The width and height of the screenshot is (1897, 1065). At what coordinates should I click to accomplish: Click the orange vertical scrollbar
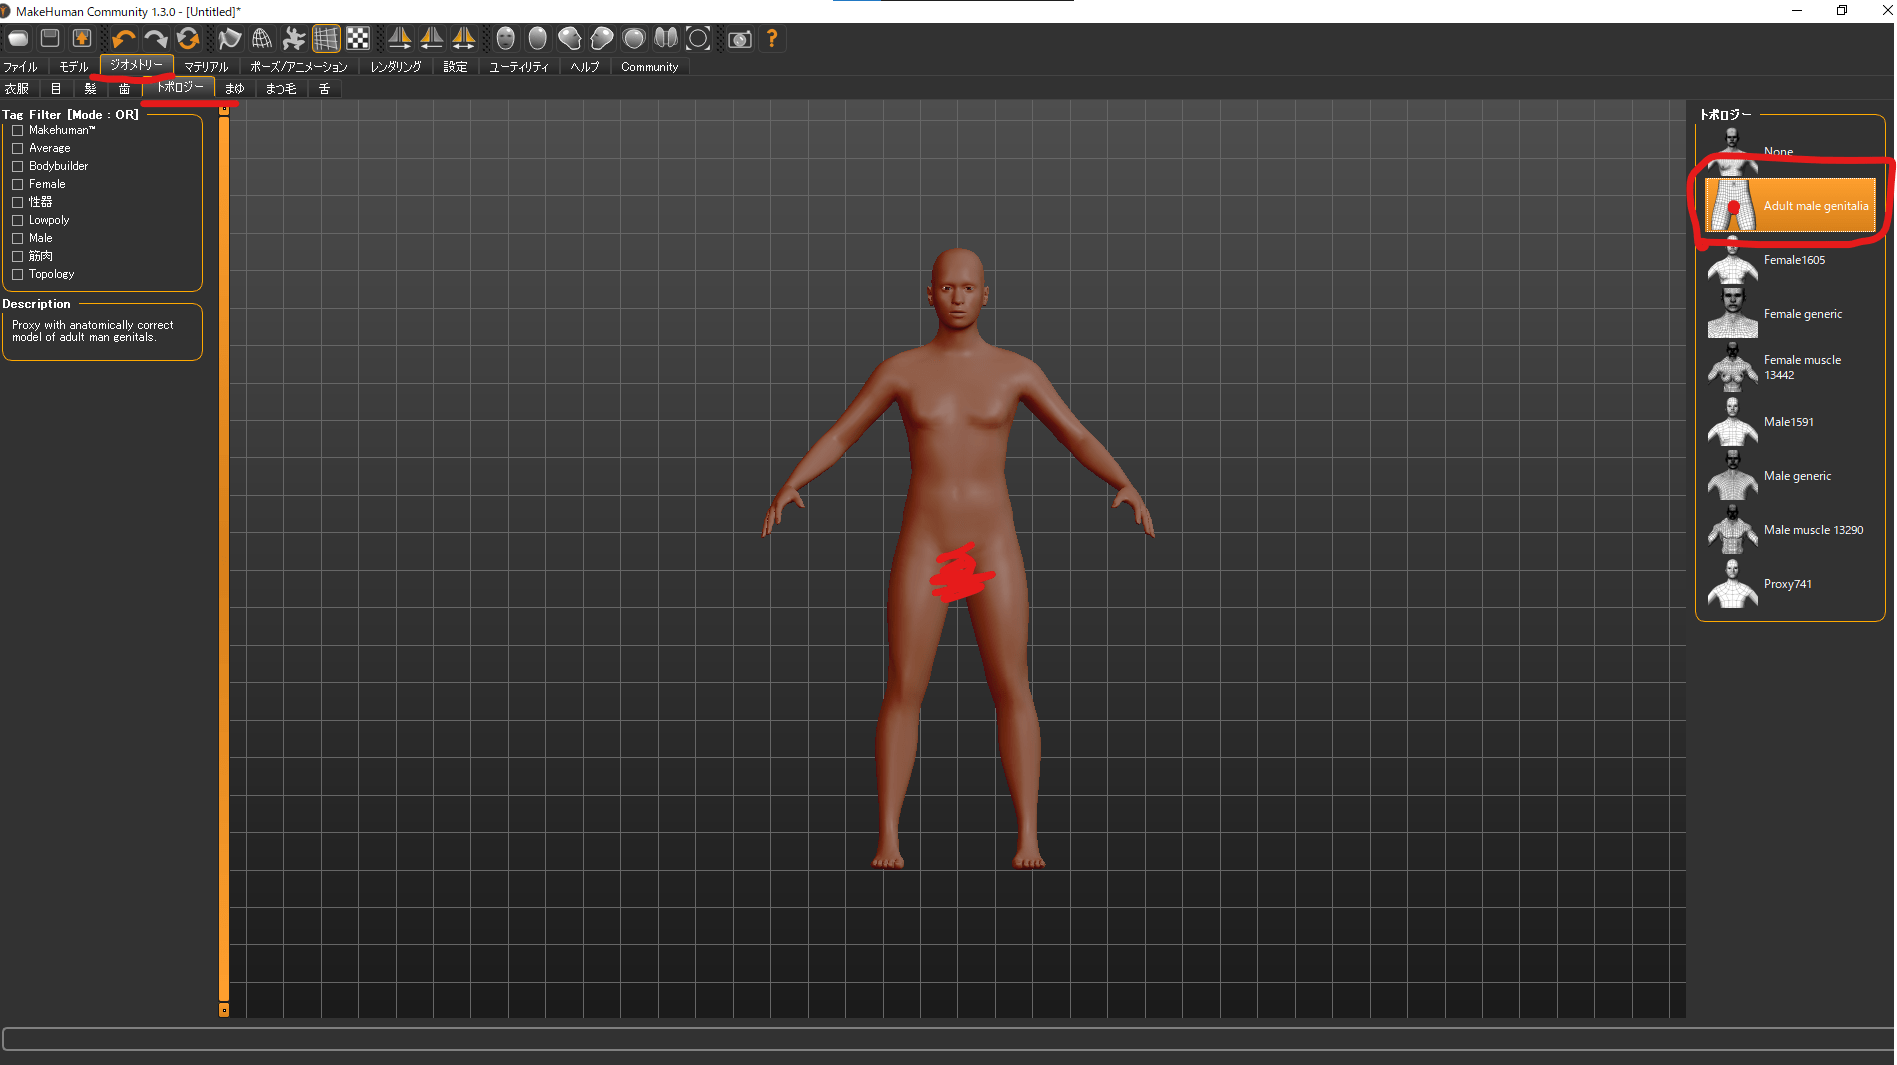pyautogui.click(x=224, y=560)
